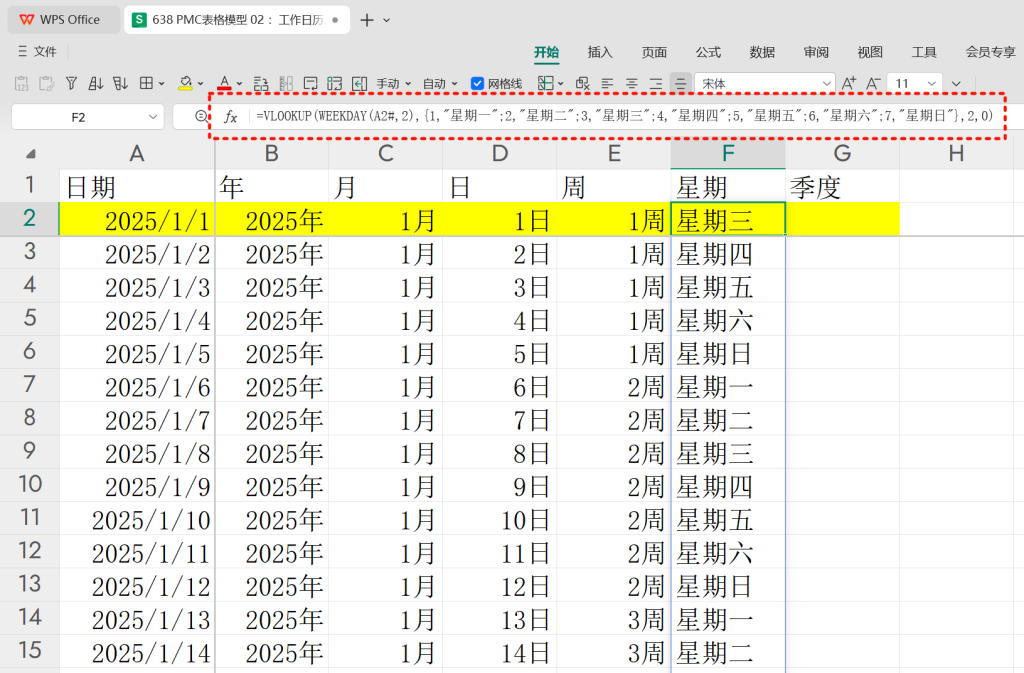
Task: Click the merge cells icon with green corner
Action: tap(335, 84)
